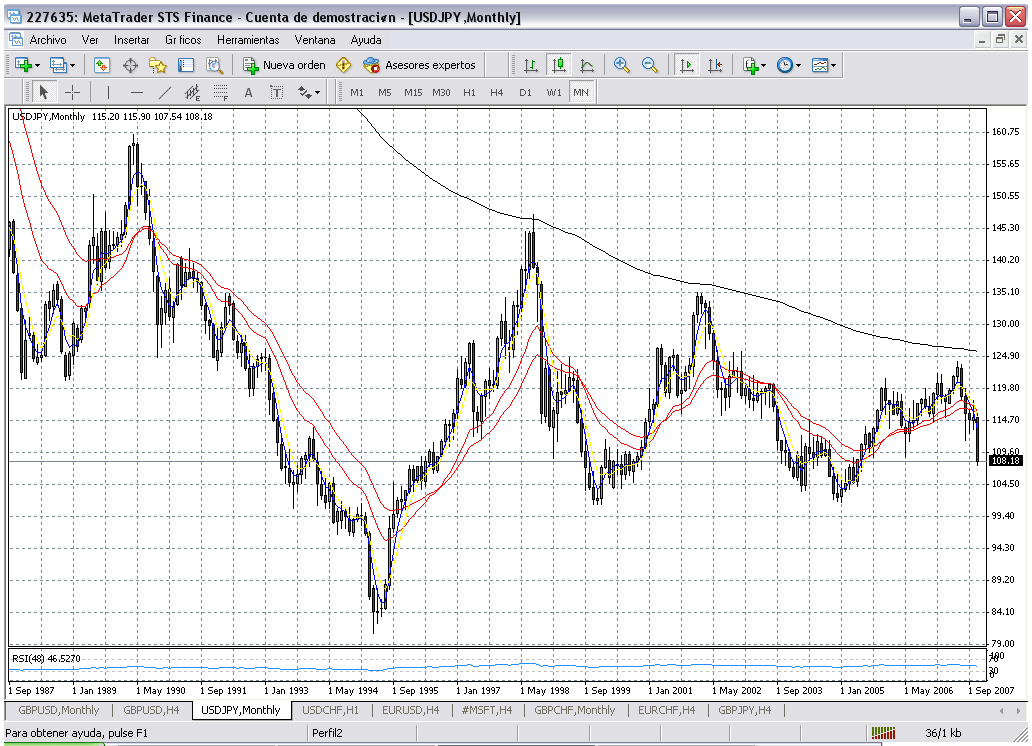This screenshot has width=1032, height=746.
Task: Click the zoom out magnifier icon
Action: point(650,65)
